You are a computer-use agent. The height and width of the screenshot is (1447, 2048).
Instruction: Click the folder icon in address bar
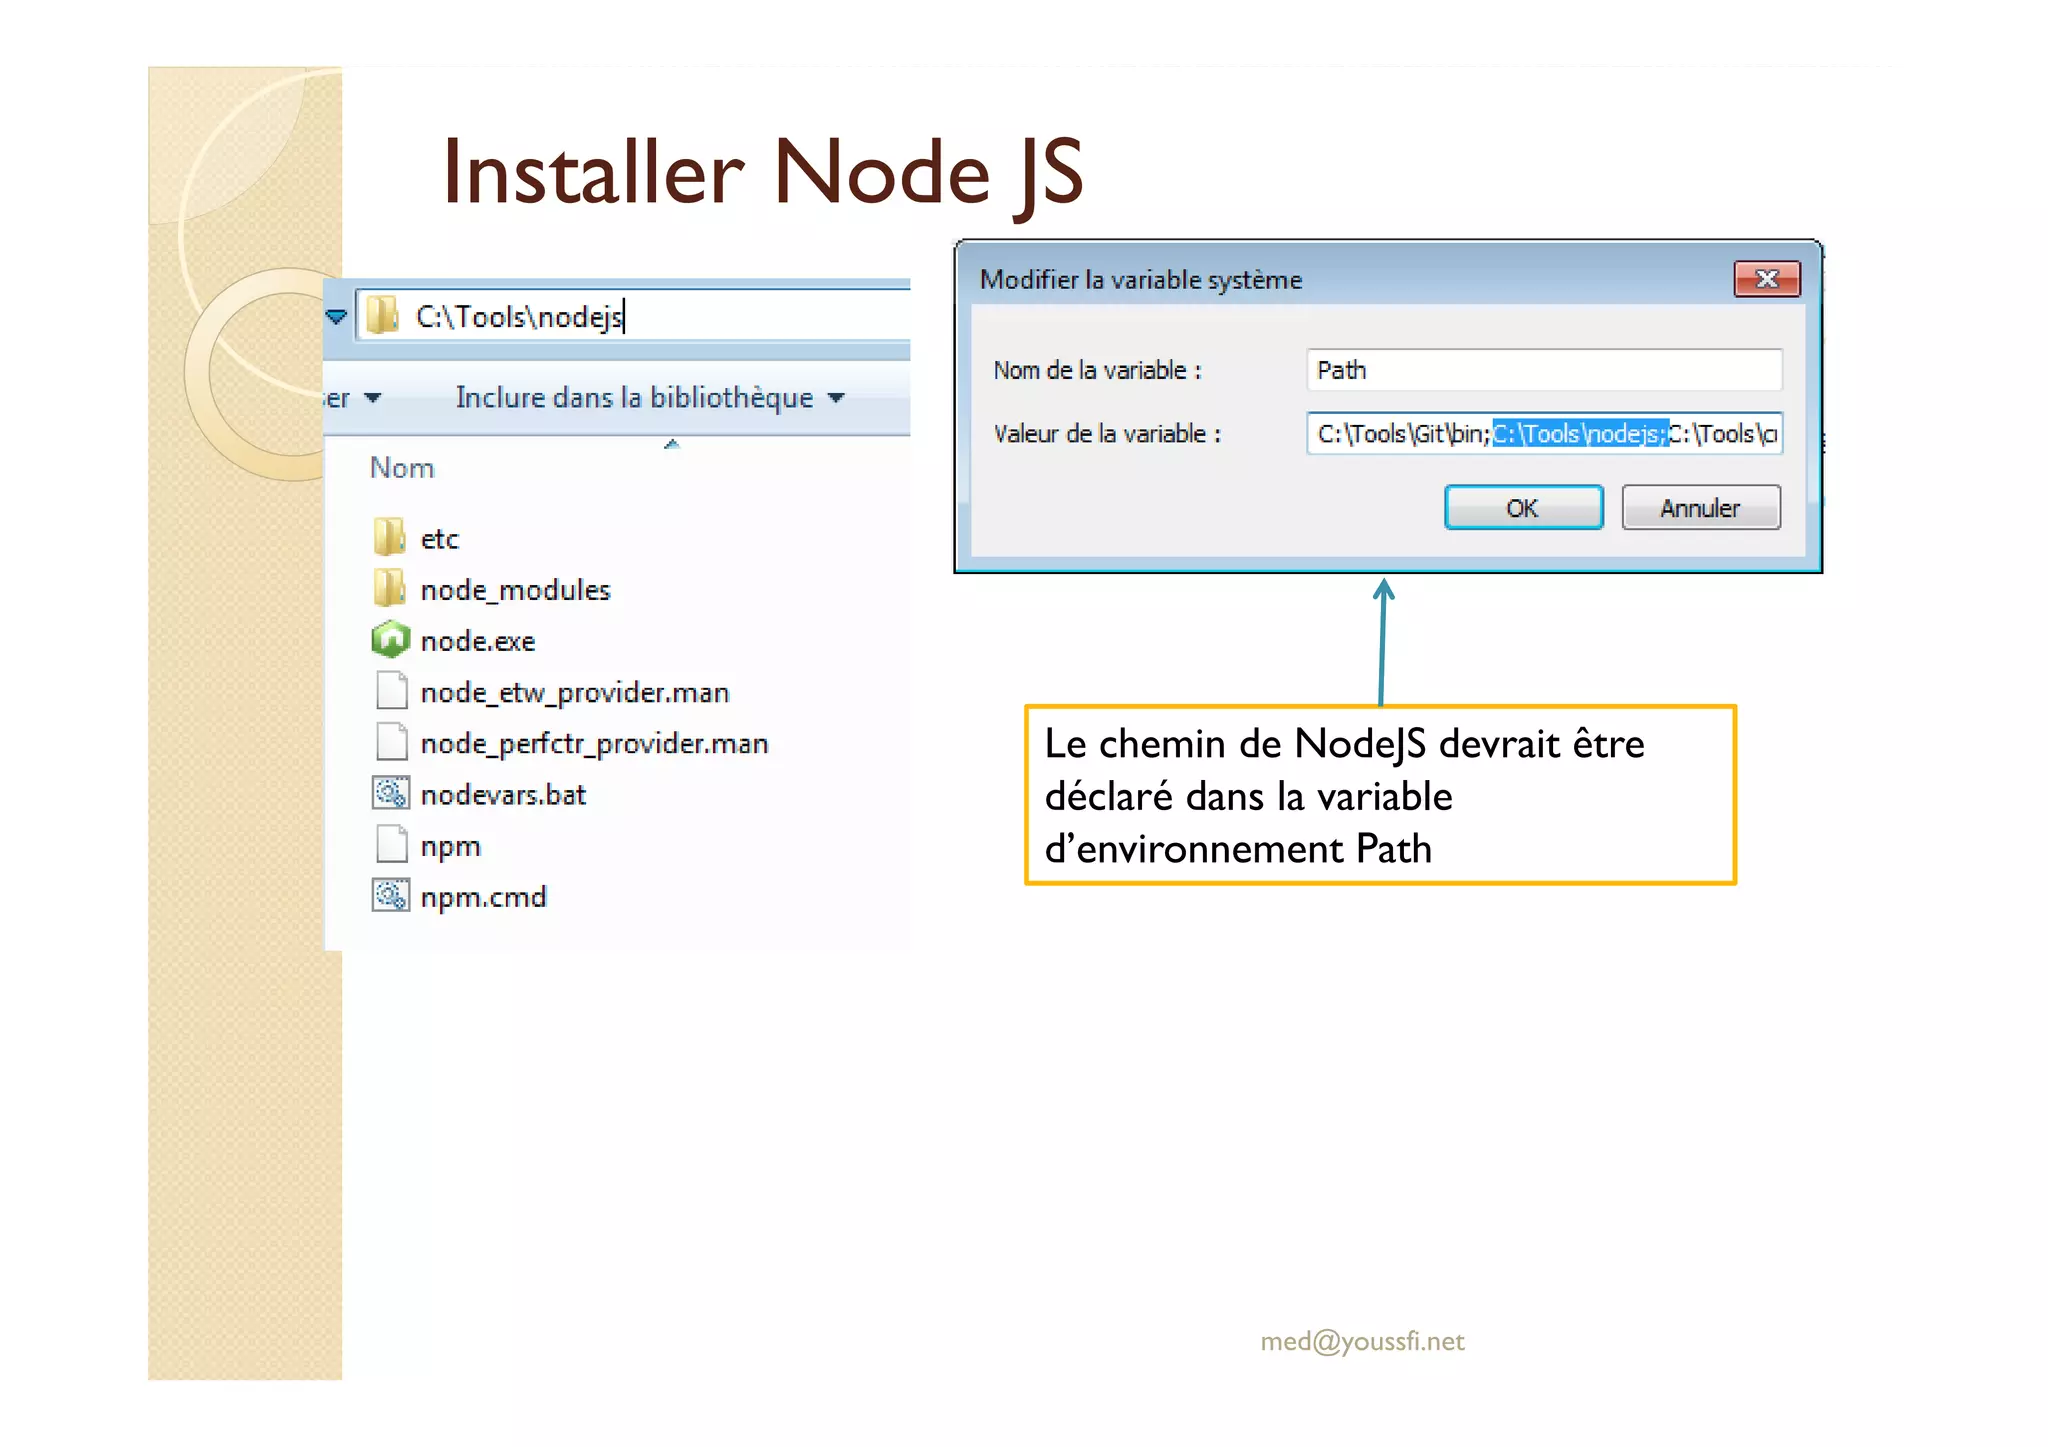(383, 316)
